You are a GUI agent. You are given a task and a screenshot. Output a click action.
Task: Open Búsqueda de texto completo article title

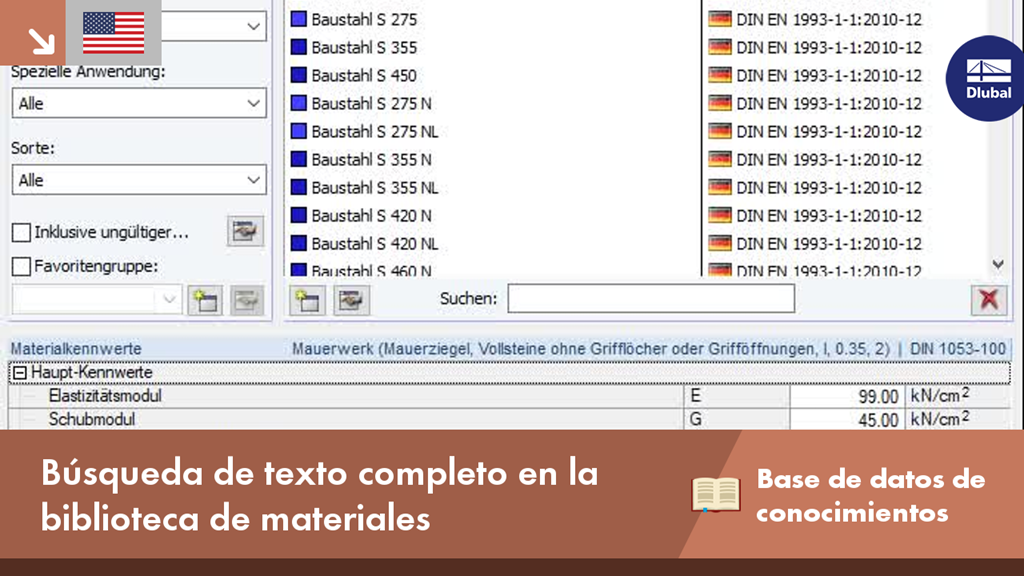pos(319,495)
